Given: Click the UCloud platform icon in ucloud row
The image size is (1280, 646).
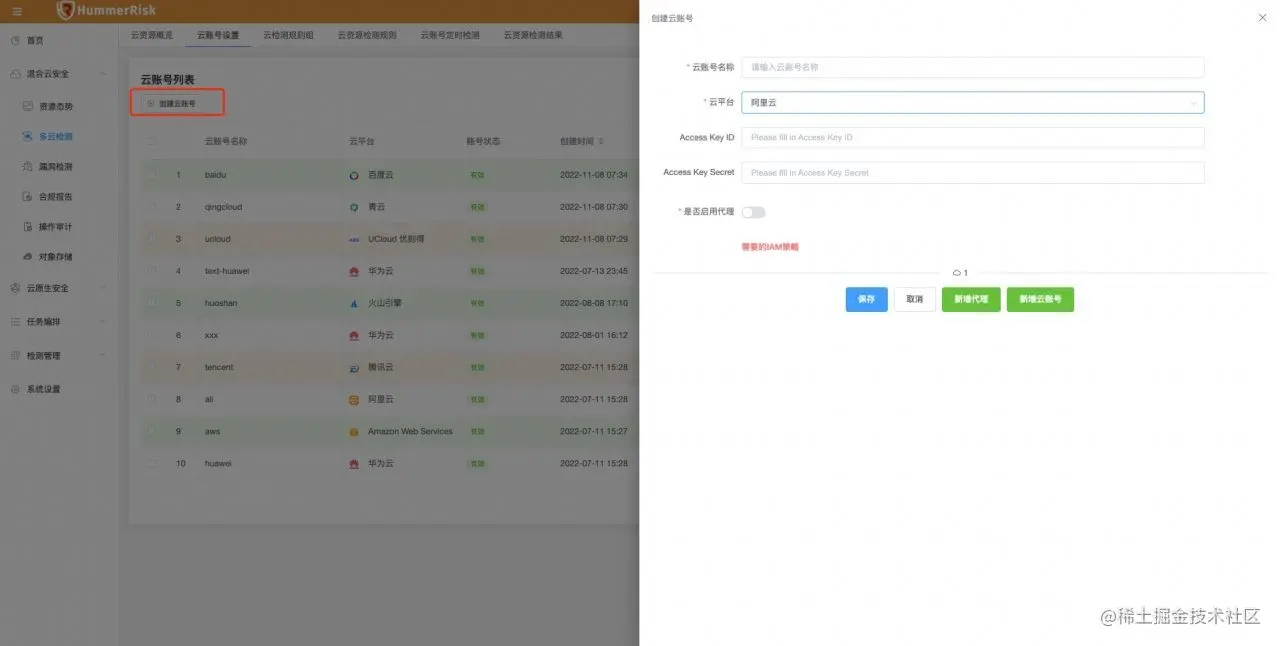Looking at the screenshot, I should click(354, 239).
